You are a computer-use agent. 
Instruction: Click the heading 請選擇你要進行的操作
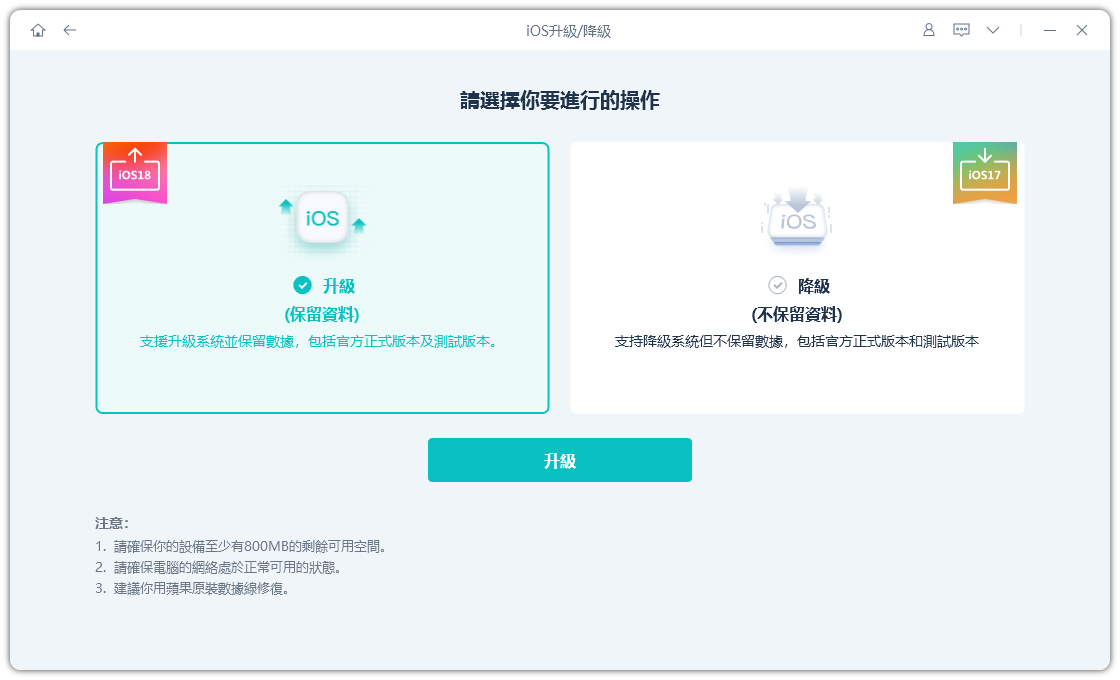[x=559, y=100]
